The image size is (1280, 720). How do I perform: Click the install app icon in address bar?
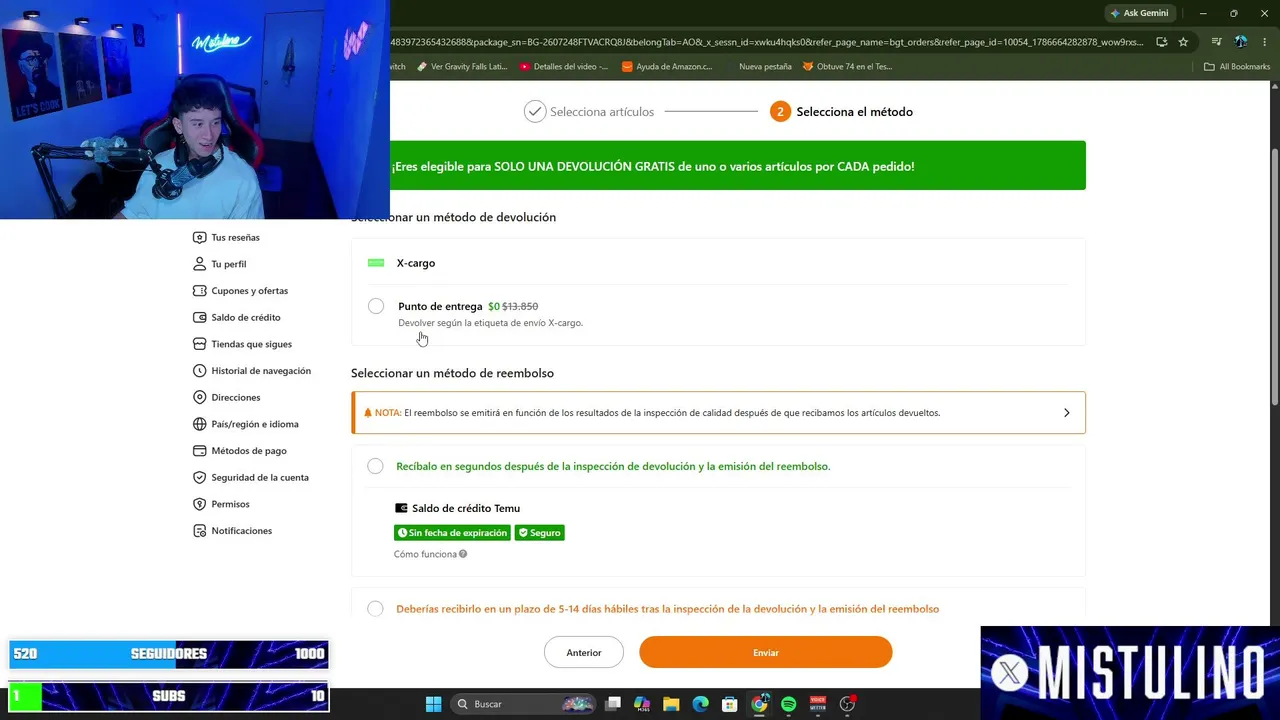(1161, 42)
